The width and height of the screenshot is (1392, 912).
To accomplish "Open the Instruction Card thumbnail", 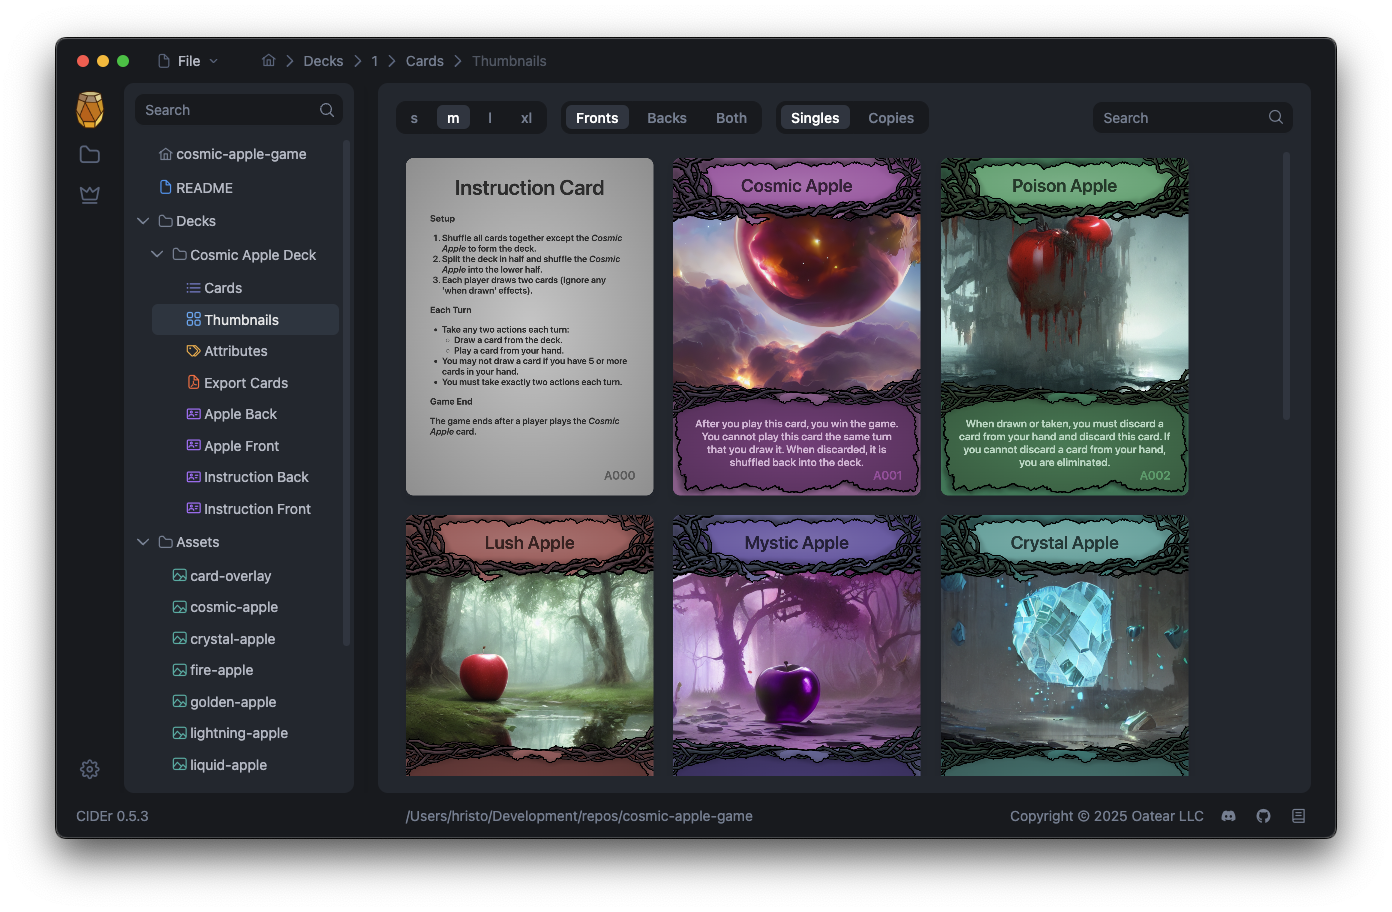I will [529, 326].
